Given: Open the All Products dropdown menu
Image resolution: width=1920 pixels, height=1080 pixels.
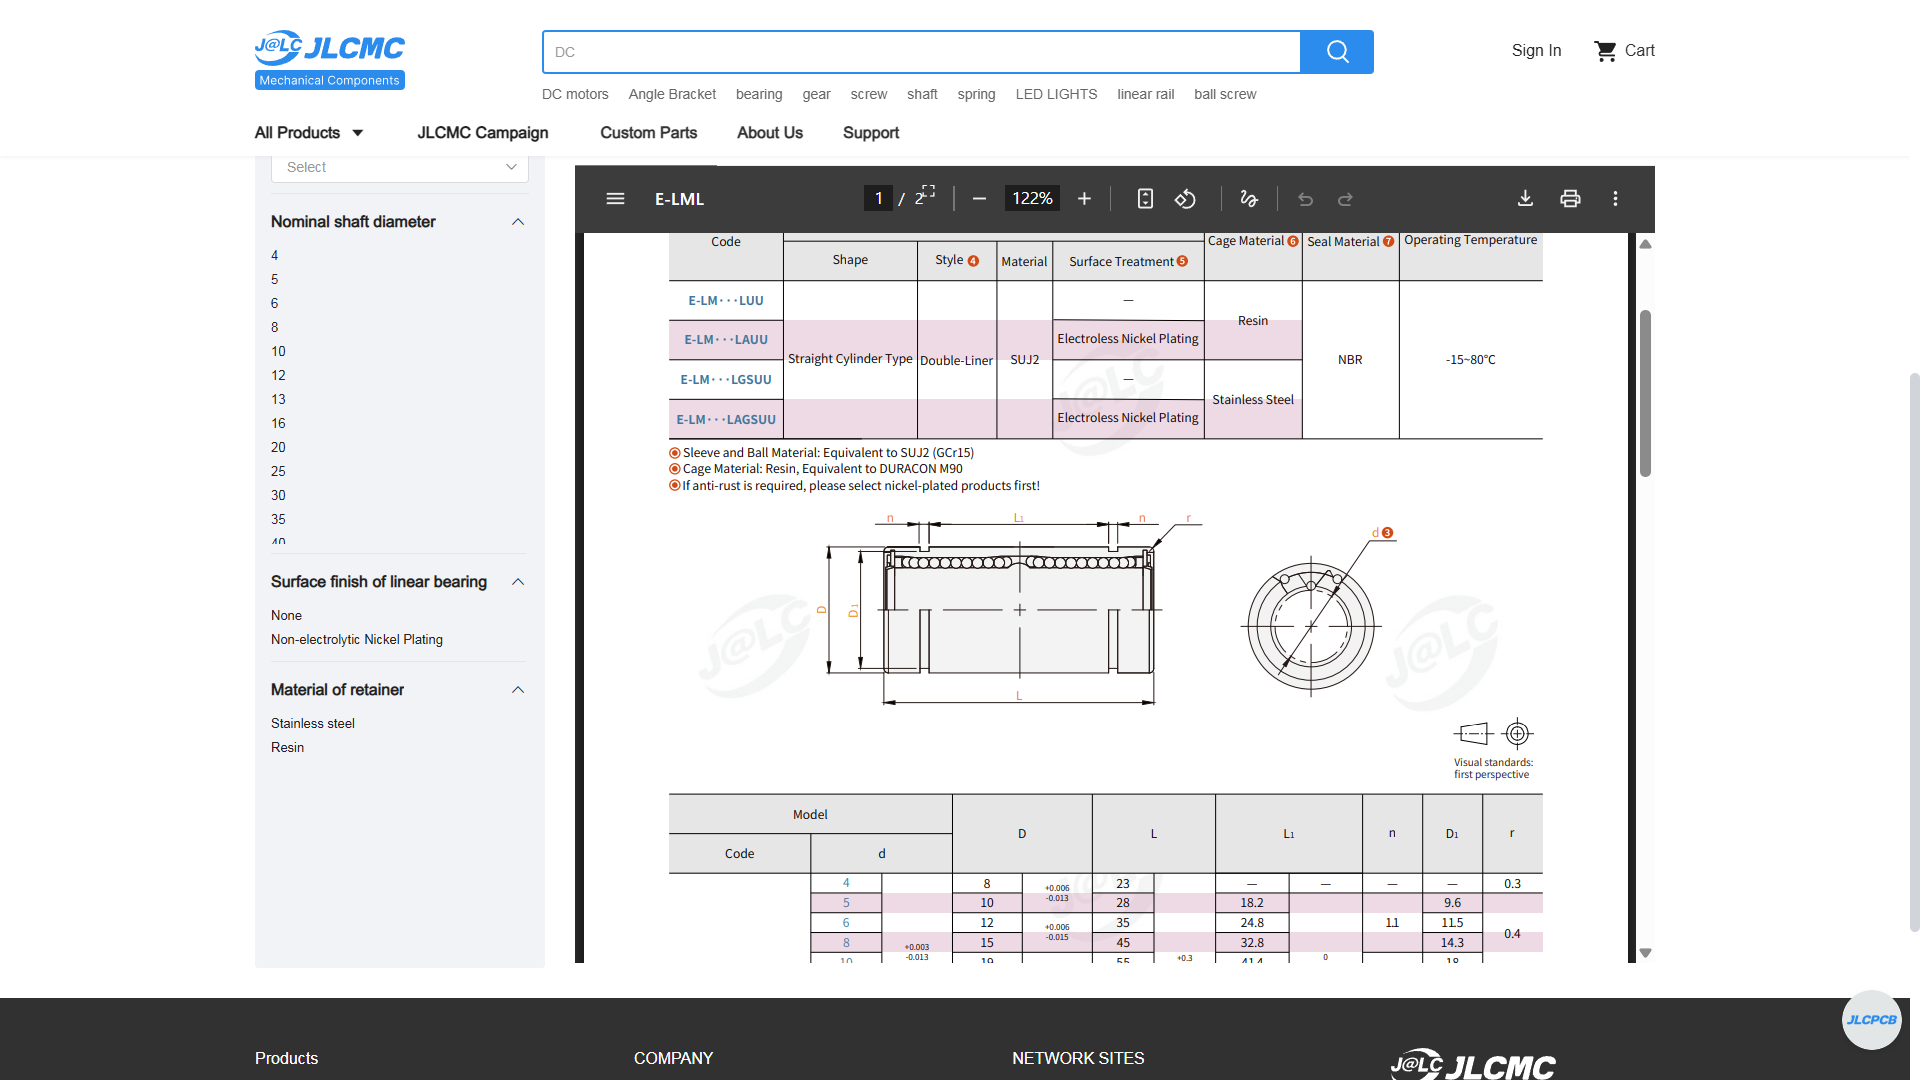Looking at the screenshot, I should point(309,133).
